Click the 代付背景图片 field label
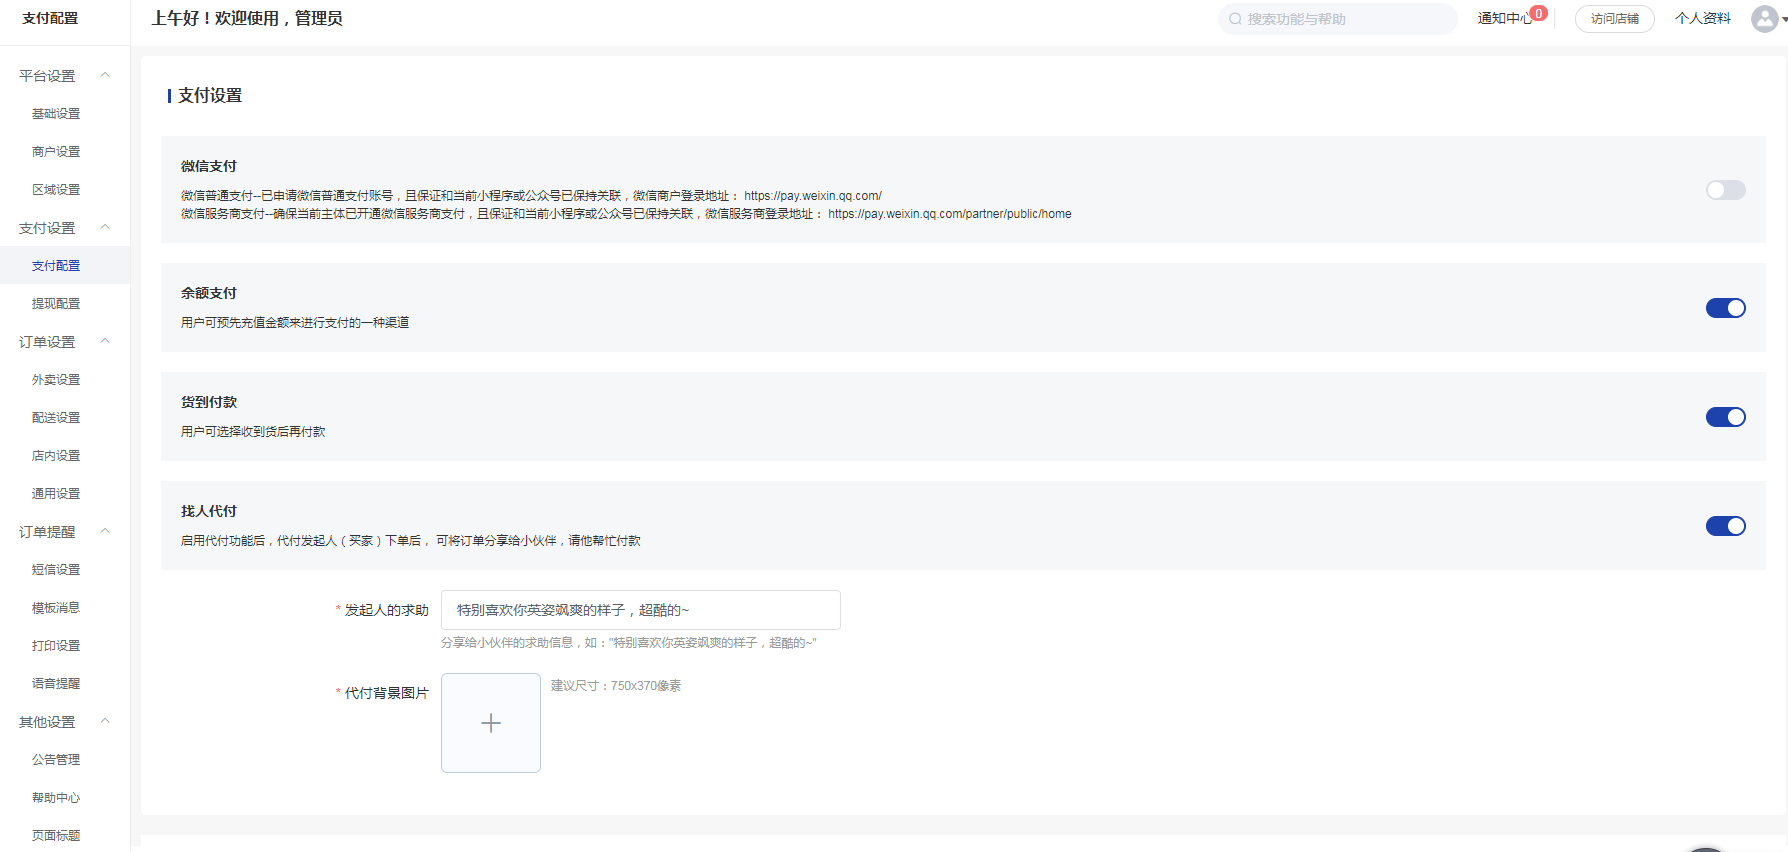This screenshot has width=1788, height=852. tap(387, 693)
